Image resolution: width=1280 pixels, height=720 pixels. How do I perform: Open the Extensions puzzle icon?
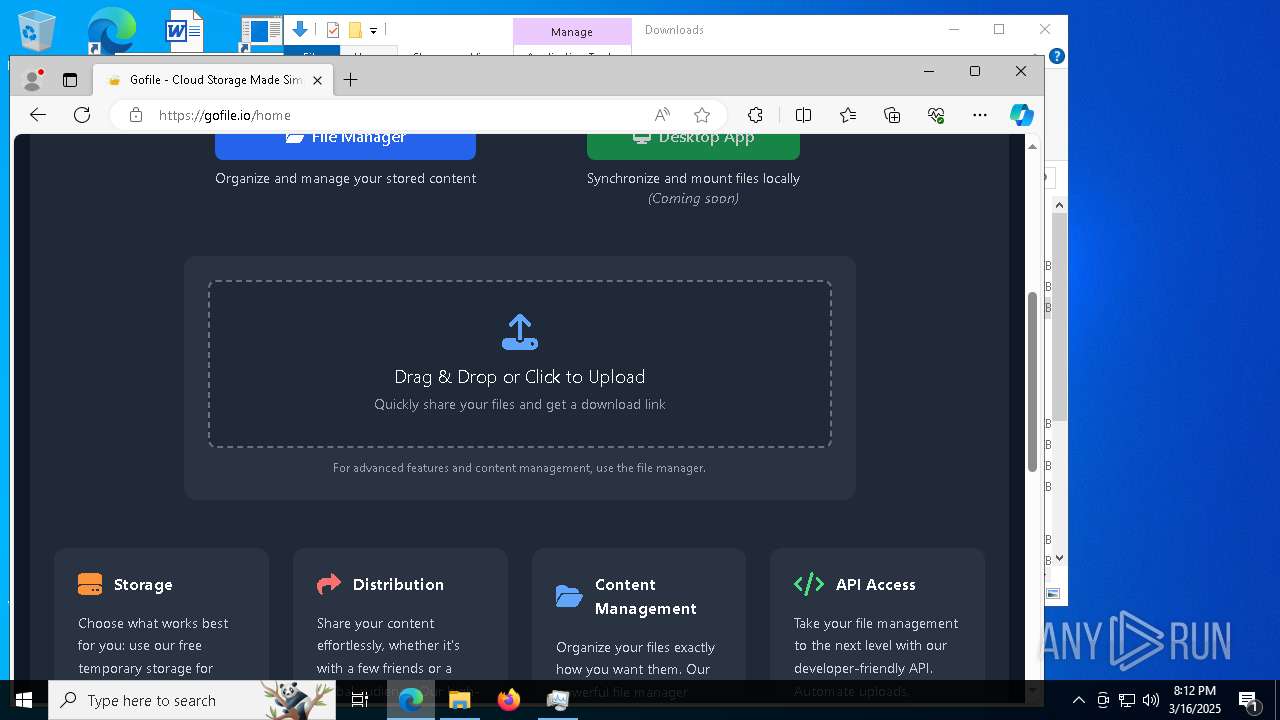pos(756,115)
